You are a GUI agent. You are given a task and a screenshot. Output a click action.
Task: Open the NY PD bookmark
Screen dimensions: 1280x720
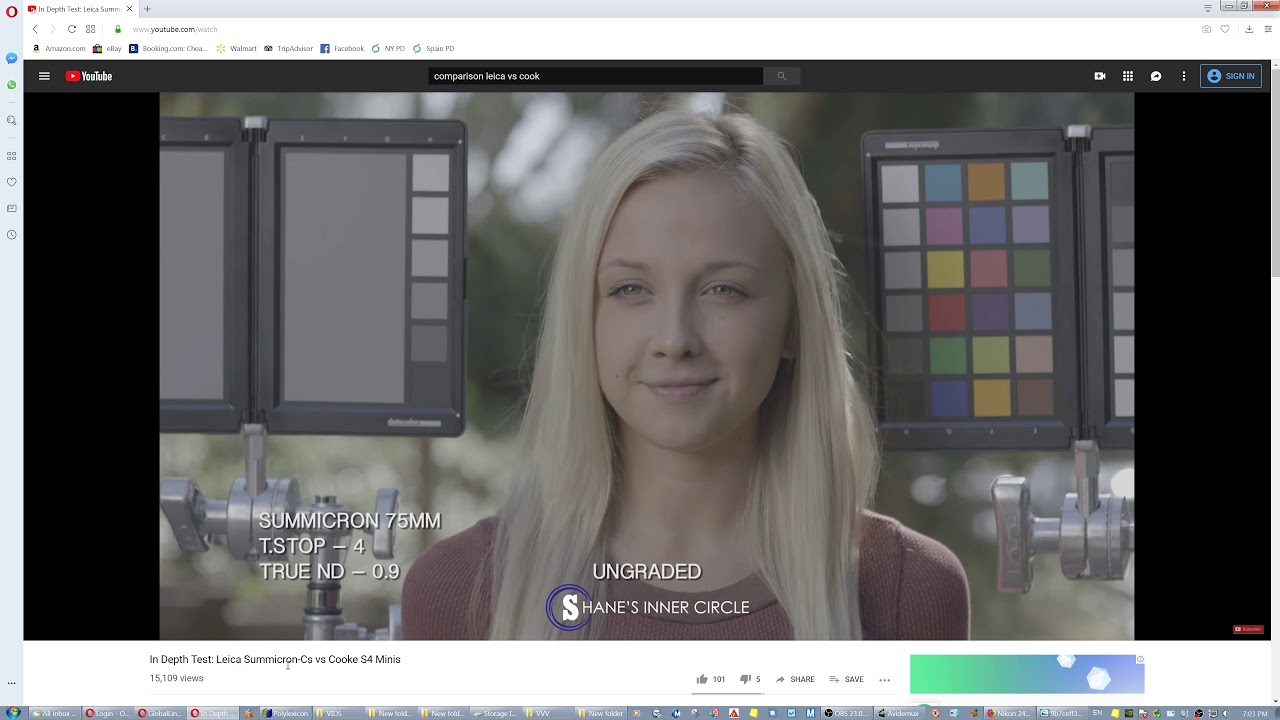click(x=388, y=48)
